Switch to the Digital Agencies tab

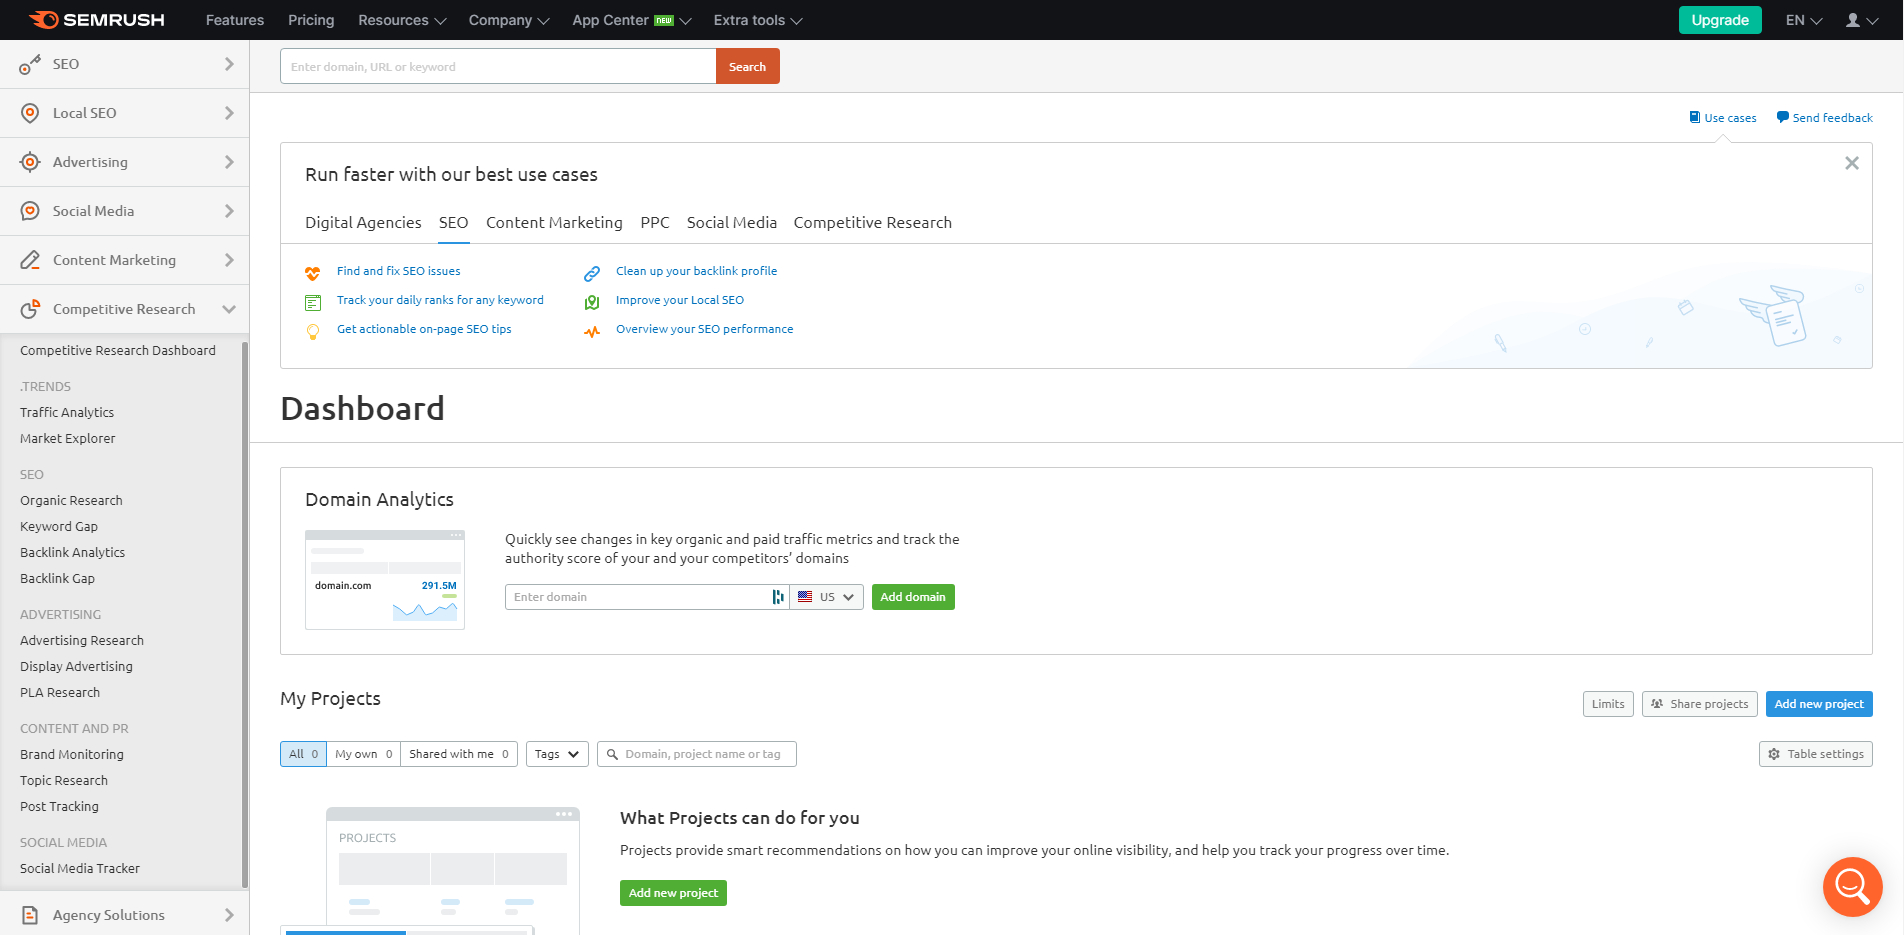pos(363,223)
